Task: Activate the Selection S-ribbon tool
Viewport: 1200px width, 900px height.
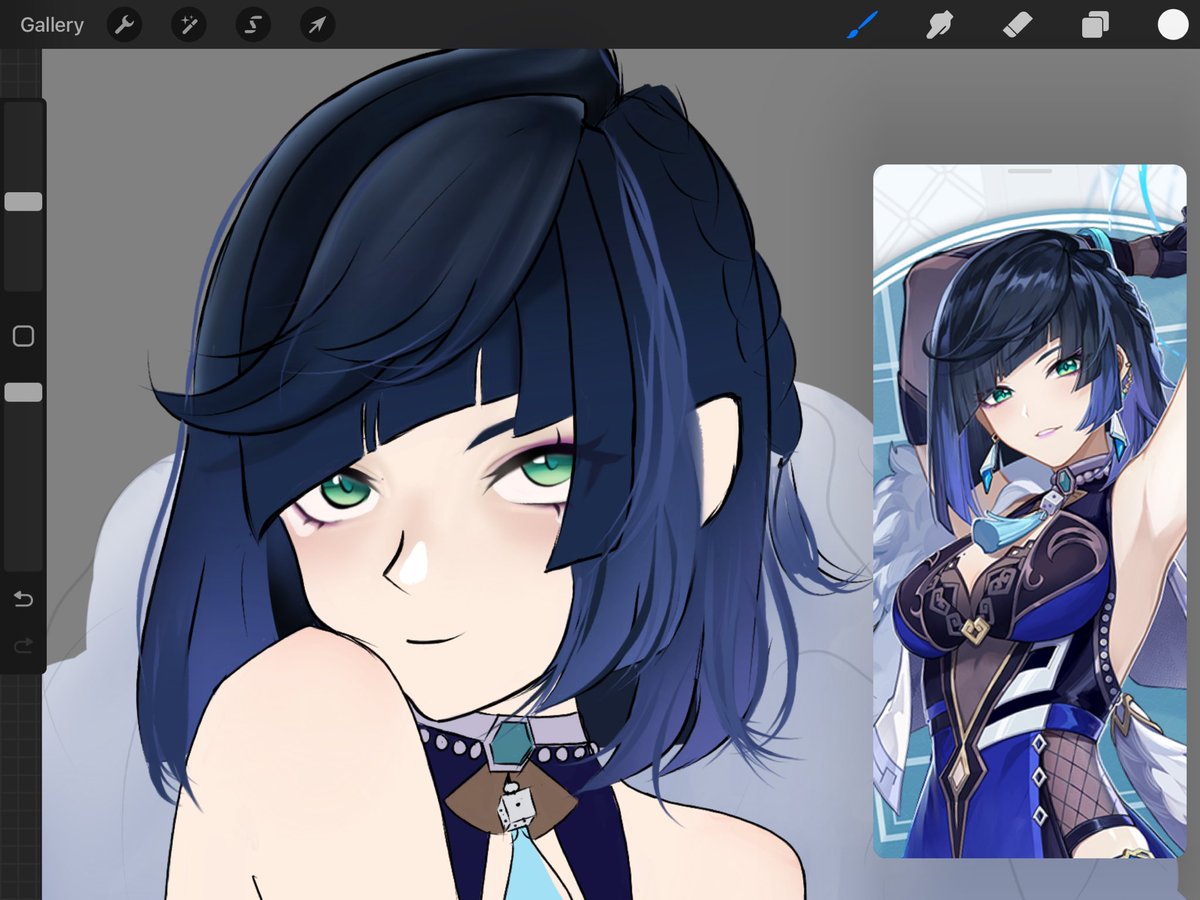Action: 253,25
